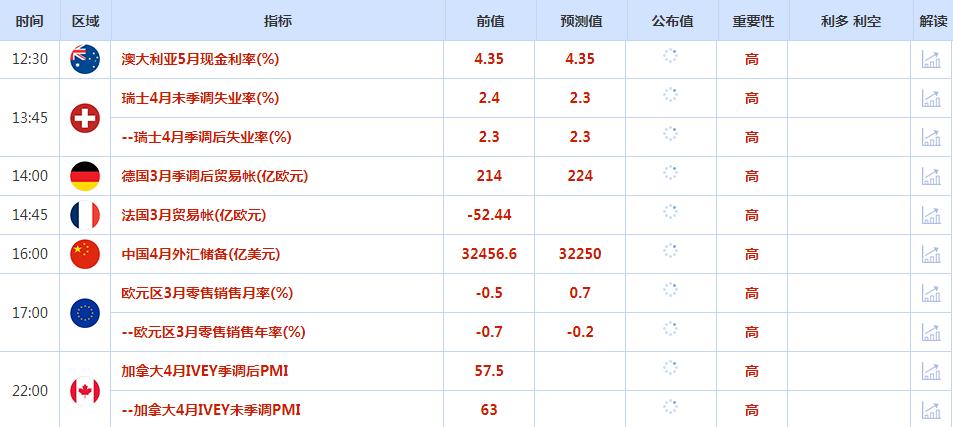
Task: Open 加拿大4月IVEY季调后PMI link
Action: pos(205,371)
